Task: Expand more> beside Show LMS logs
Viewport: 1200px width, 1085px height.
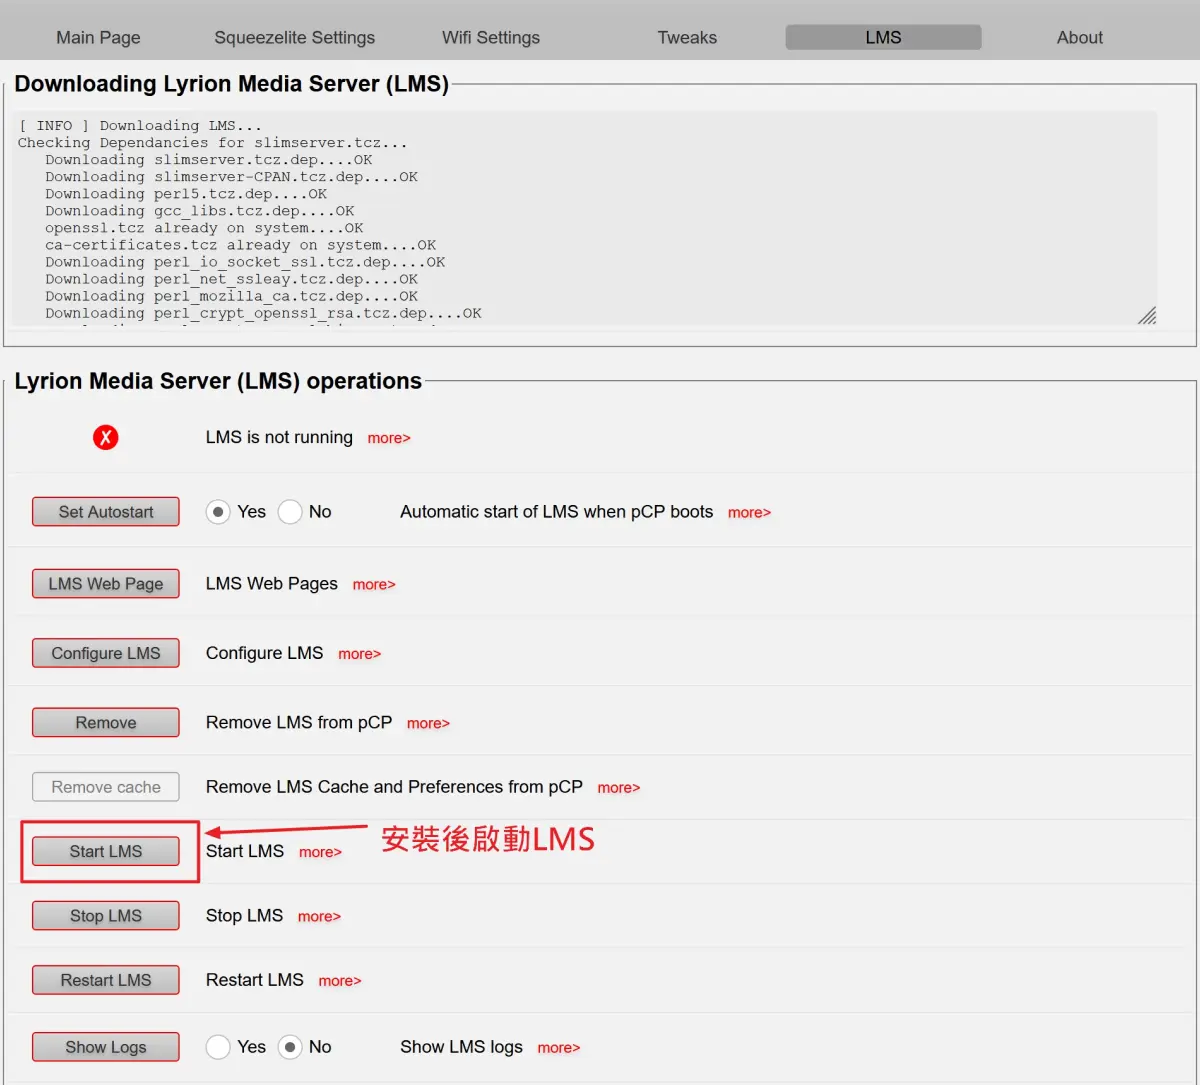Action: pyautogui.click(x=558, y=1048)
